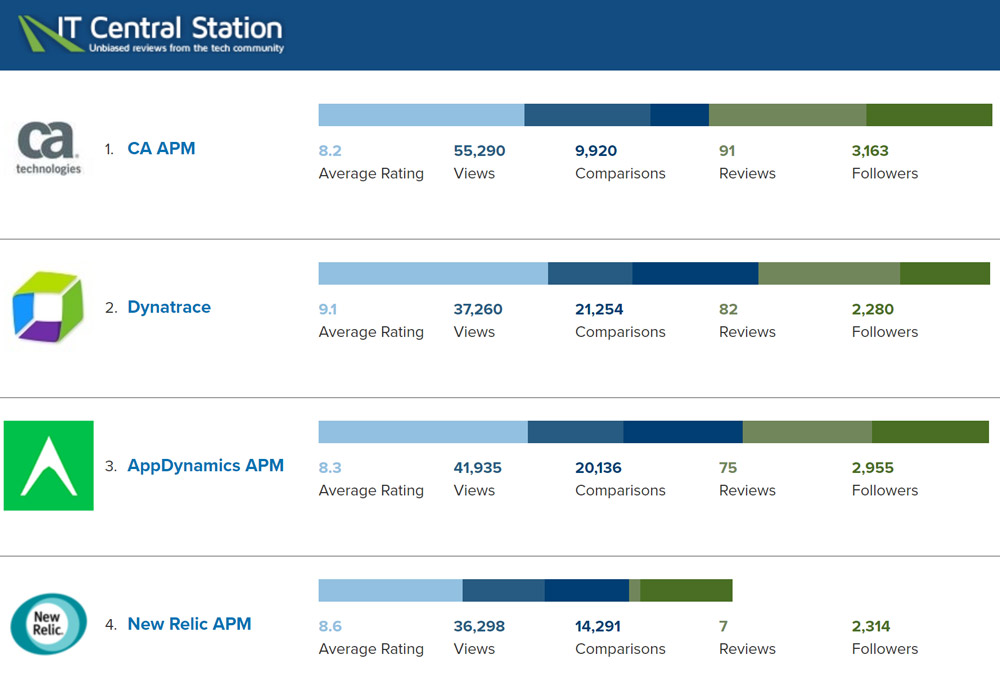Click Dynatrace's 2,280 followers value
1000x684 pixels.
pos(873,310)
